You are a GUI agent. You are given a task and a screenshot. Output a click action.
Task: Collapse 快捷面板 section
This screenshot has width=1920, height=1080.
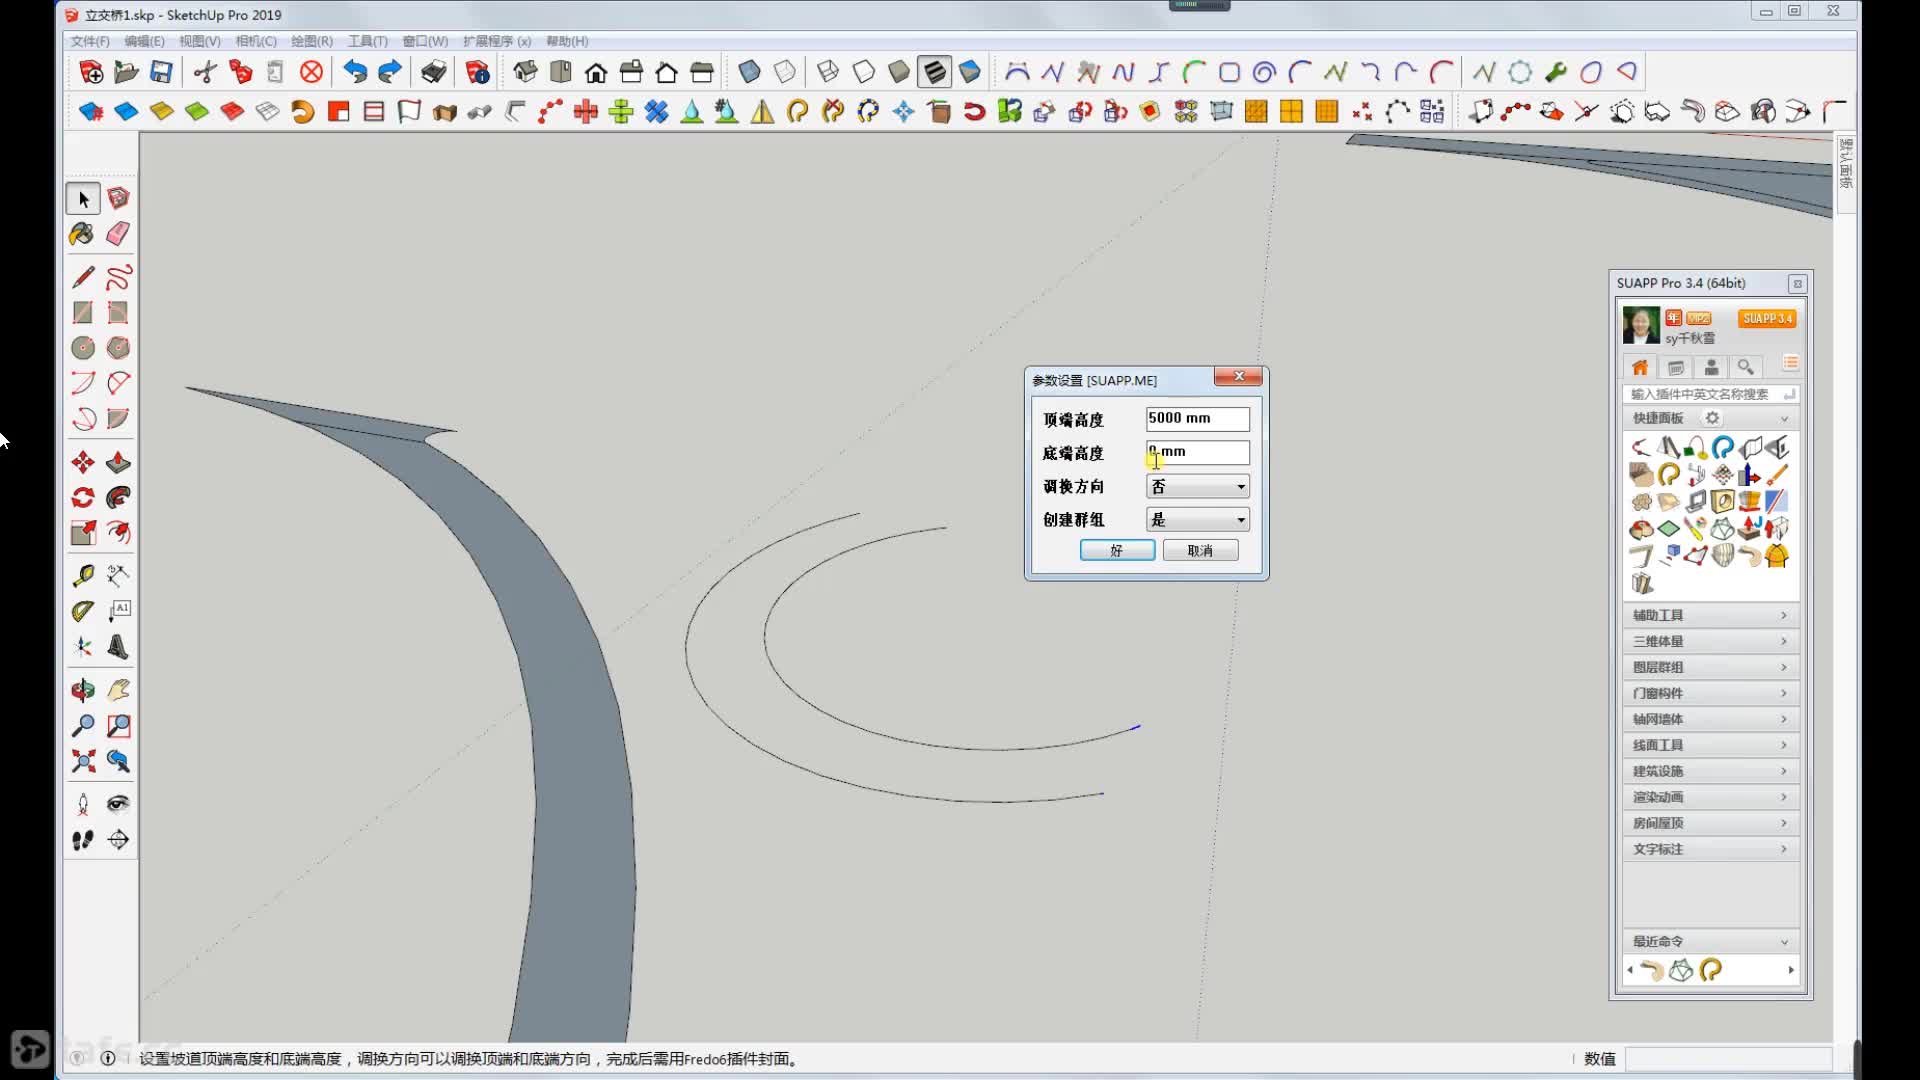pyautogui.click(x=1784, y=418)
